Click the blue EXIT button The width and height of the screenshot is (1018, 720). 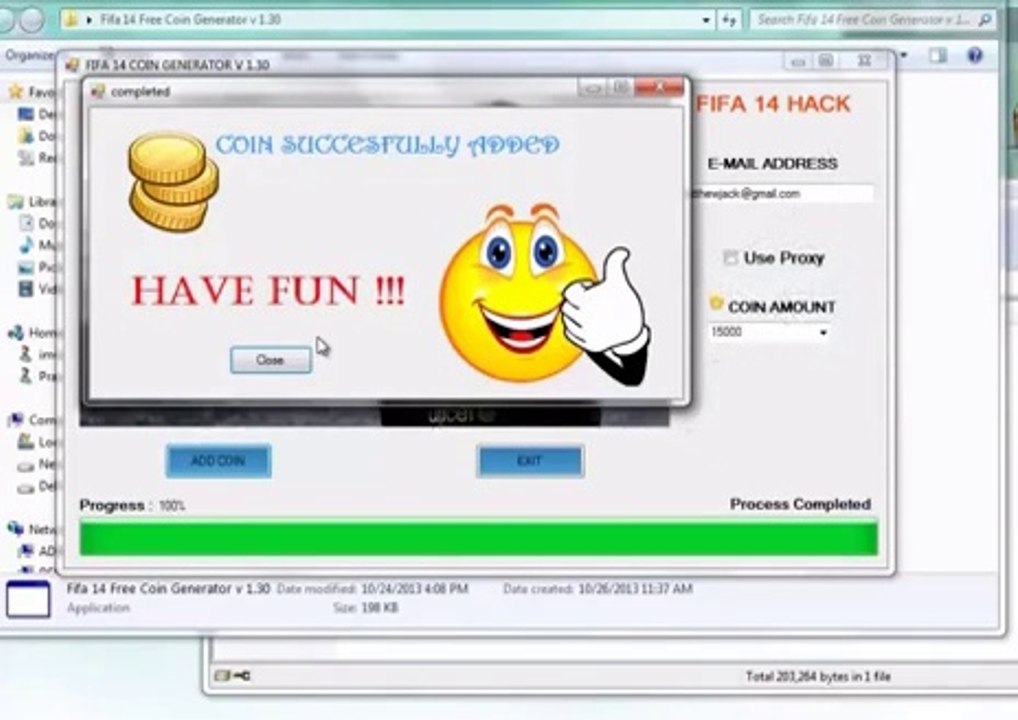pos(530,461)
